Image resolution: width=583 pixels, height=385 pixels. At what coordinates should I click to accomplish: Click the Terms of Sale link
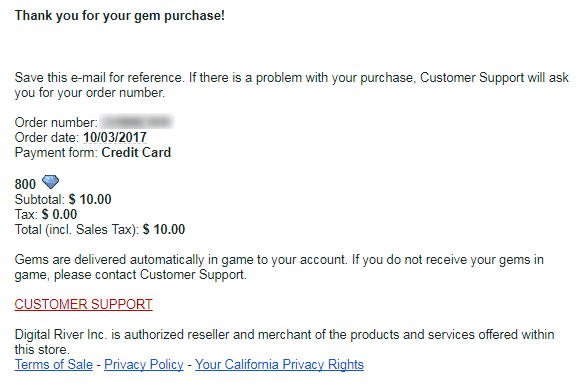coord(54,365)
